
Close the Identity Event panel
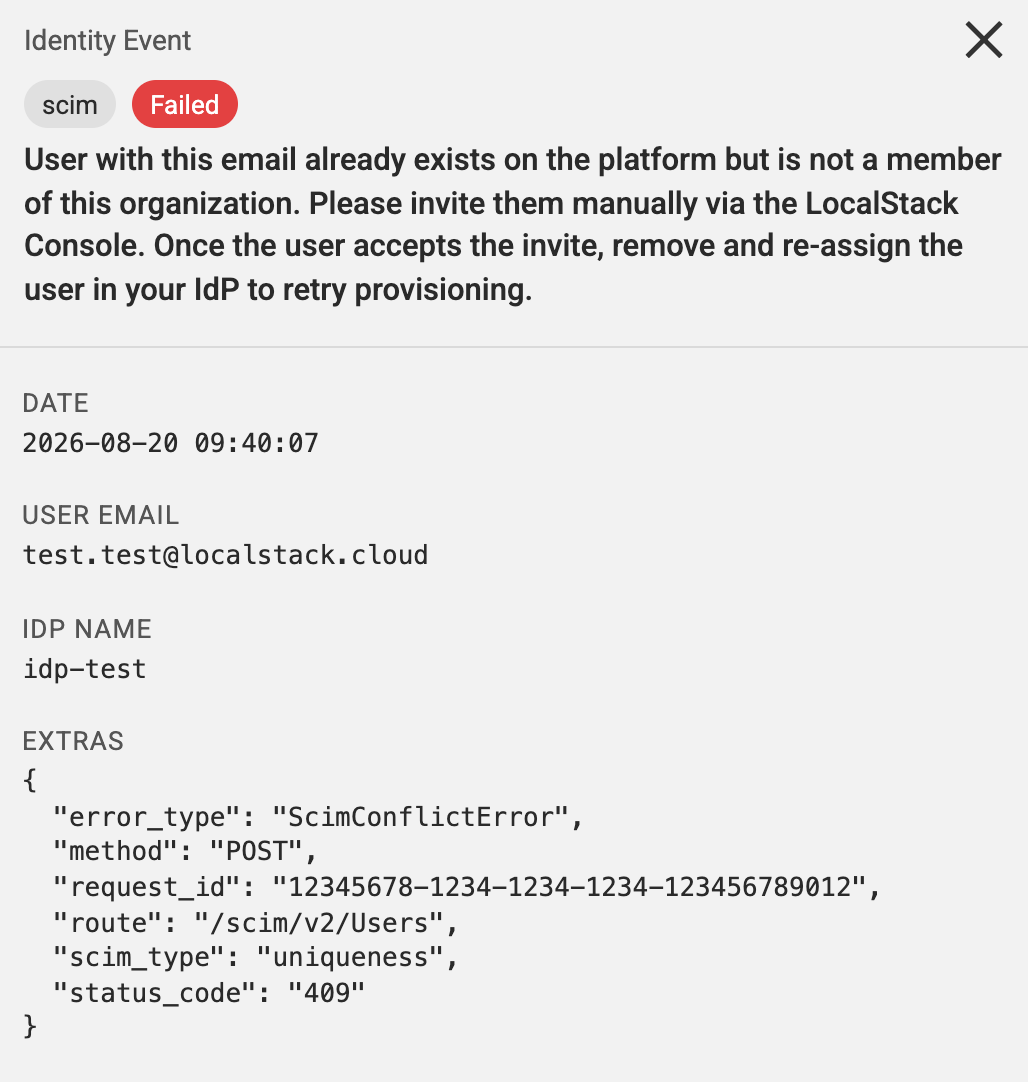(983, 40)
